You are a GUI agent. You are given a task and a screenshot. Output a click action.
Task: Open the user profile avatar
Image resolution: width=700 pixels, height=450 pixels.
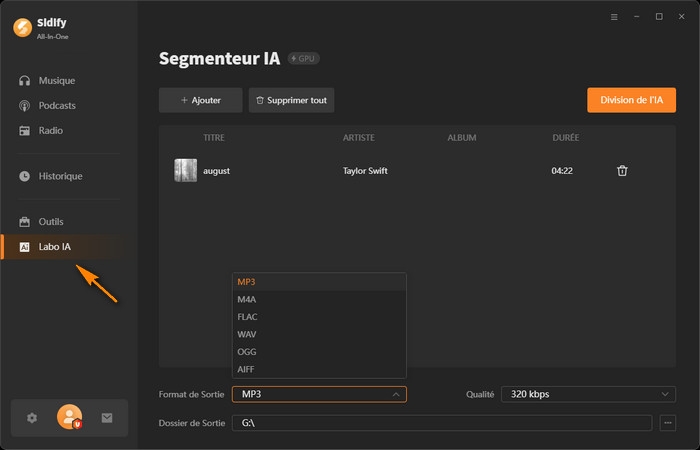click(69, 417)
